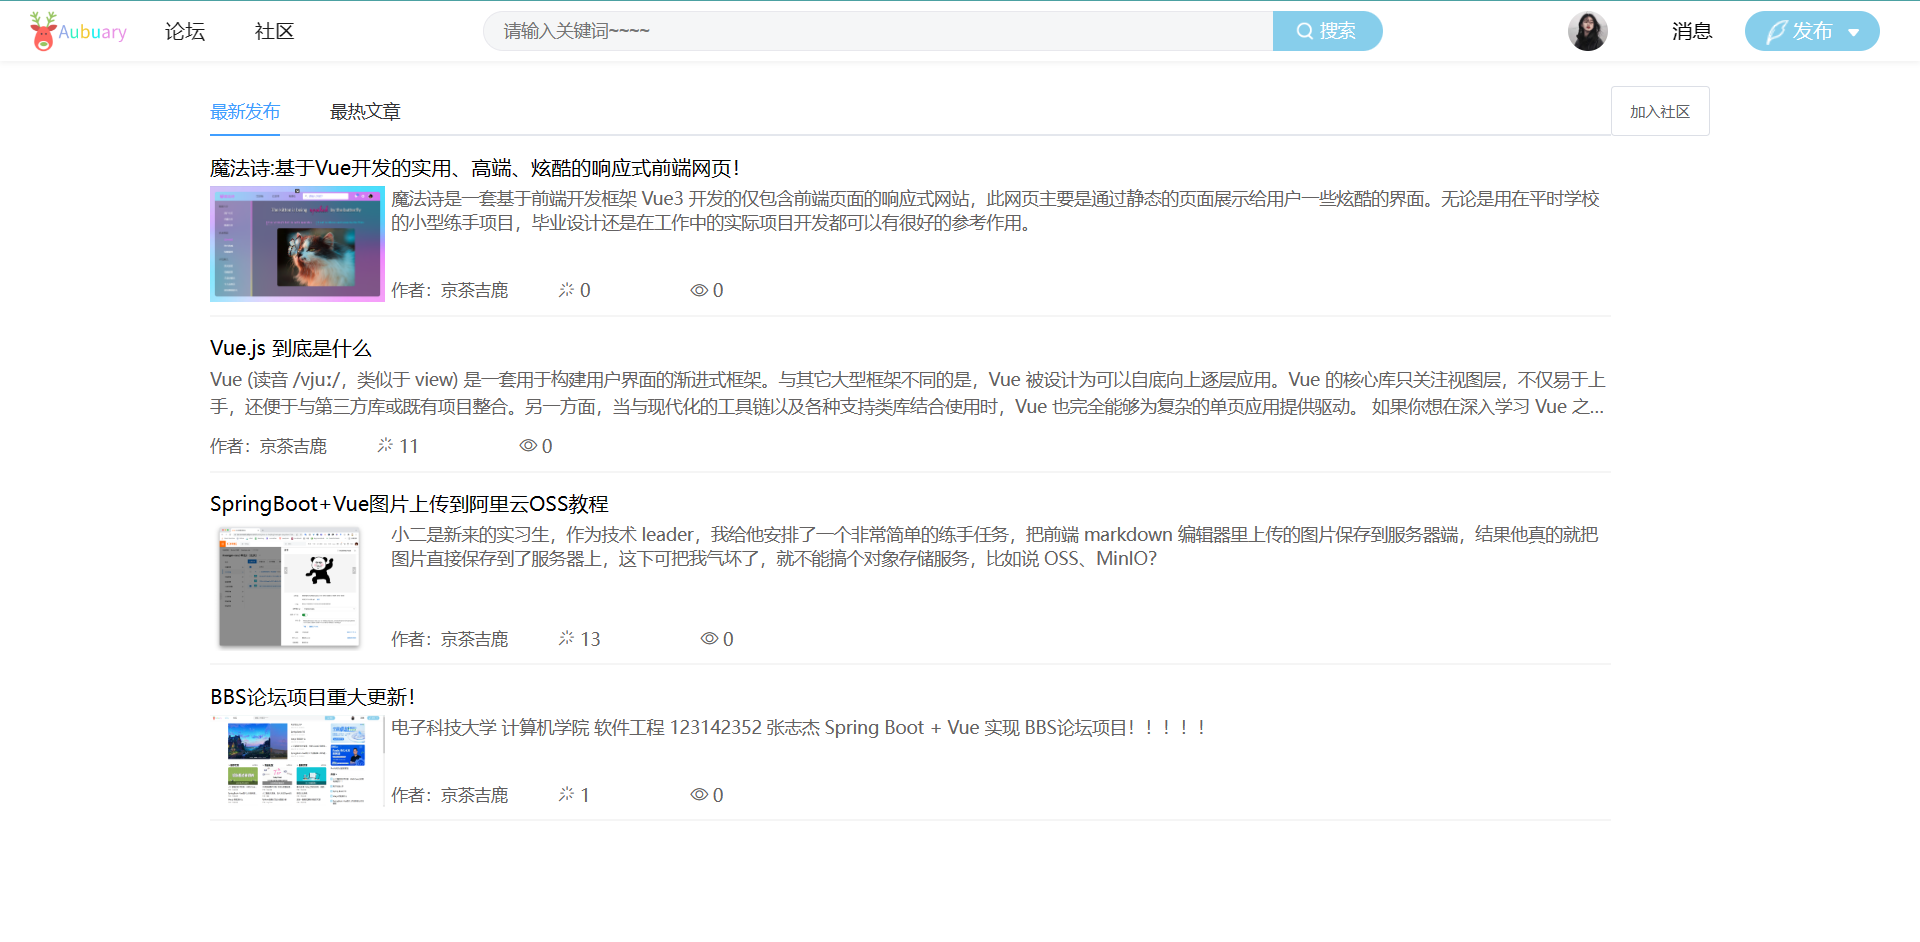Image resolution: width=1920 pixels, height=942 pixels.
Task: Click the 魔法诗 article thumbnail image
Action: (x=296, y=243)
